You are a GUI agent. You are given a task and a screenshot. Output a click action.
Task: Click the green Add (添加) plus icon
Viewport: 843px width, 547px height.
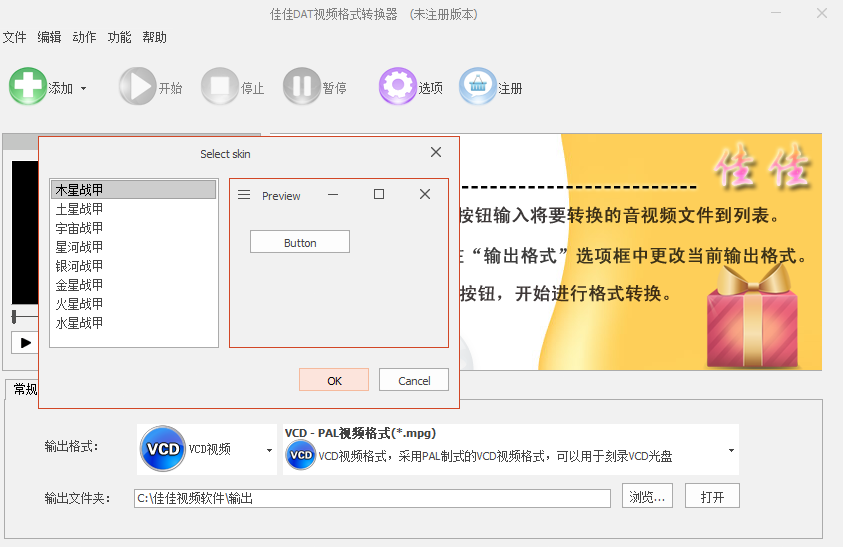[x=27, y=86]
